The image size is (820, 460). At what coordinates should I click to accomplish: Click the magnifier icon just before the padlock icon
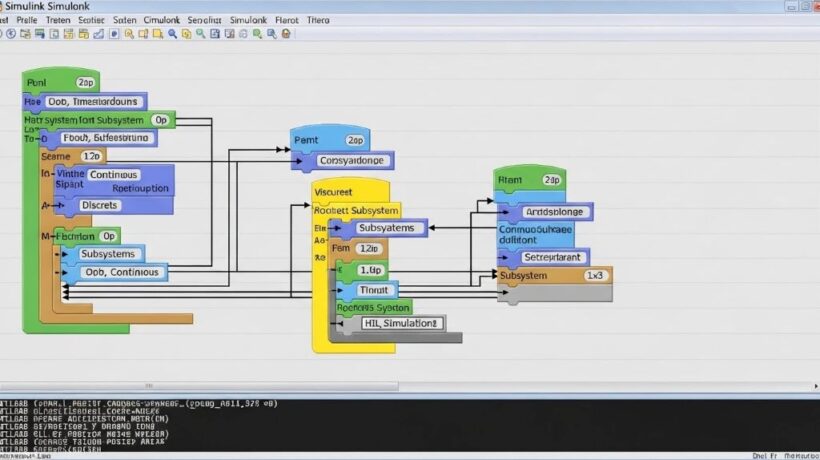[271, 34]
